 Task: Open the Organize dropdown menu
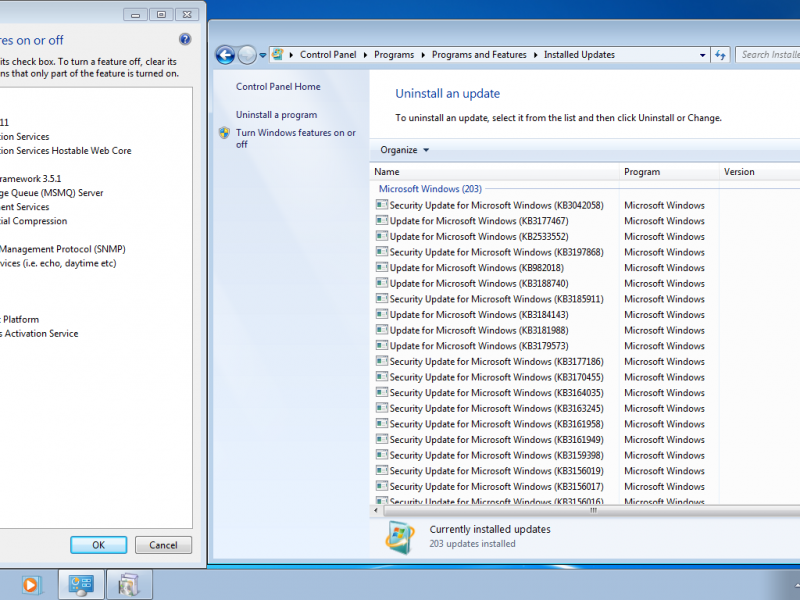click(x=405, y=150)
